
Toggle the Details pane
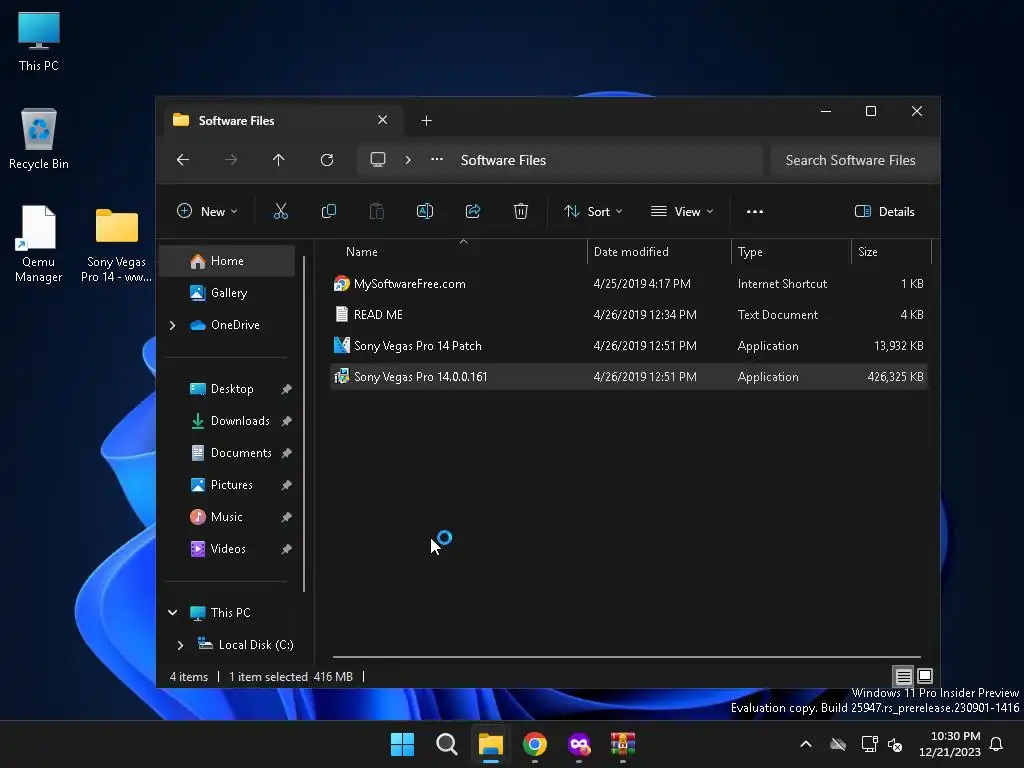(x=885, y=212)
